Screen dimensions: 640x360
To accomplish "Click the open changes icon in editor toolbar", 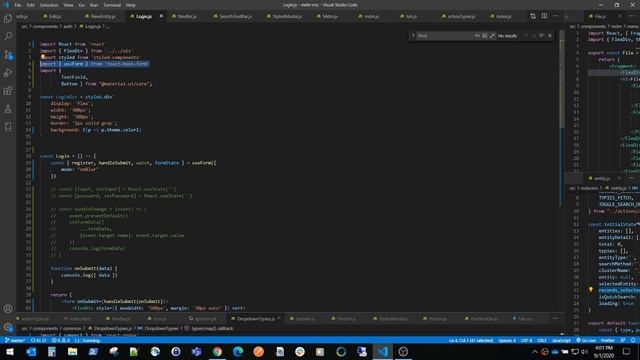I will 533,16.
